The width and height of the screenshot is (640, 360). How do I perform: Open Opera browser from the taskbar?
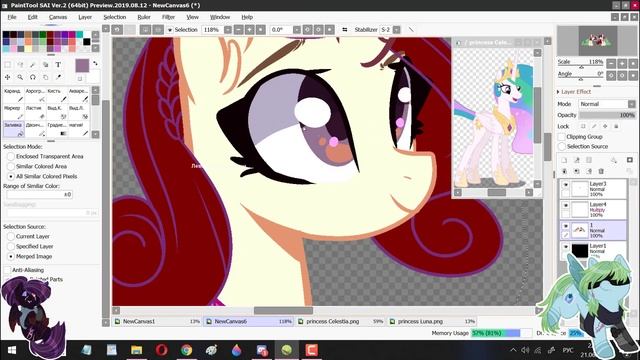pyautogui.click(x=162, y=350)
